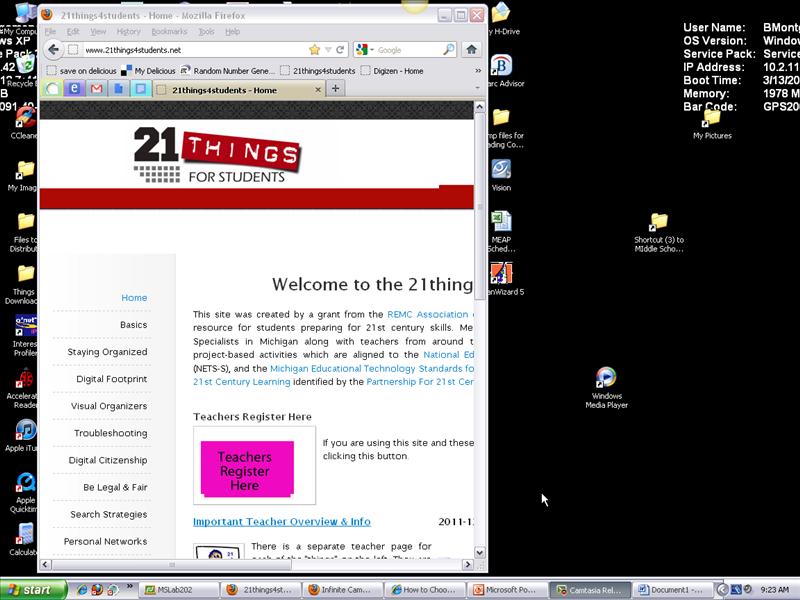Open the Troubleshooting sidebar link
Viewport: 800px width, 600px height.
click(110, 433)
